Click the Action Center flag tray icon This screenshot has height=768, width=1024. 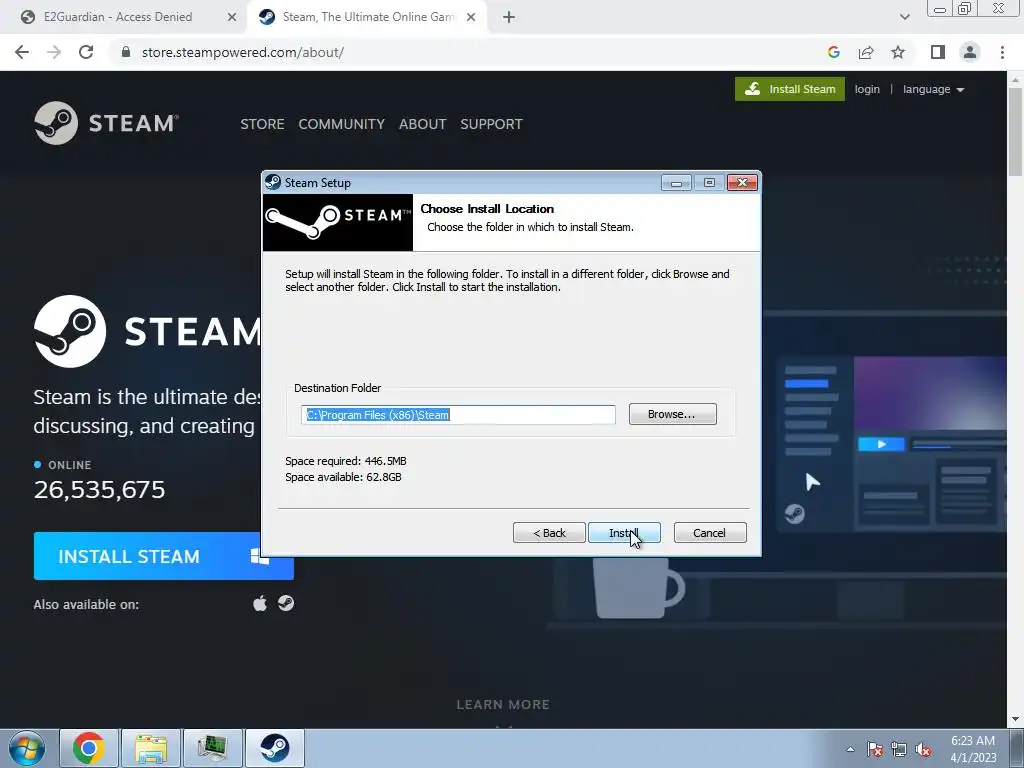874,749
